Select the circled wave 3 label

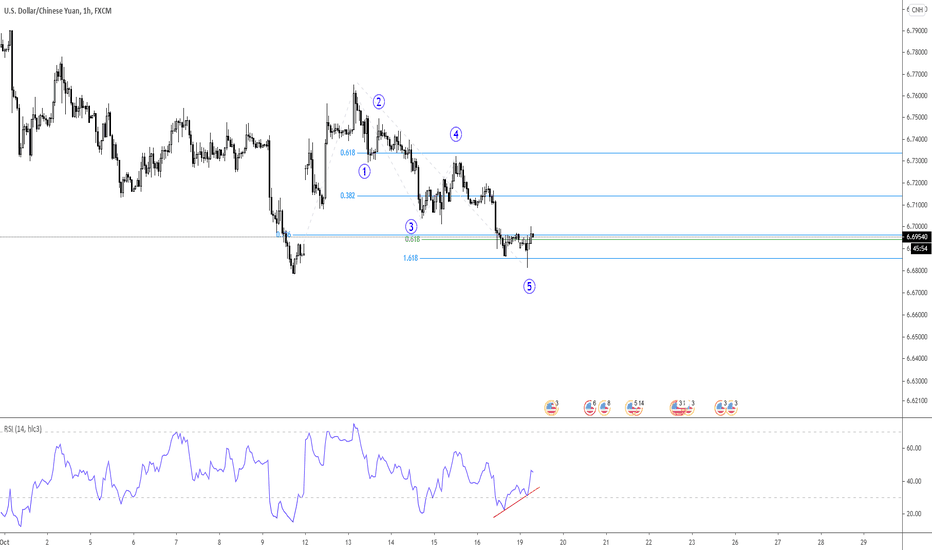[x=411, y=227]
